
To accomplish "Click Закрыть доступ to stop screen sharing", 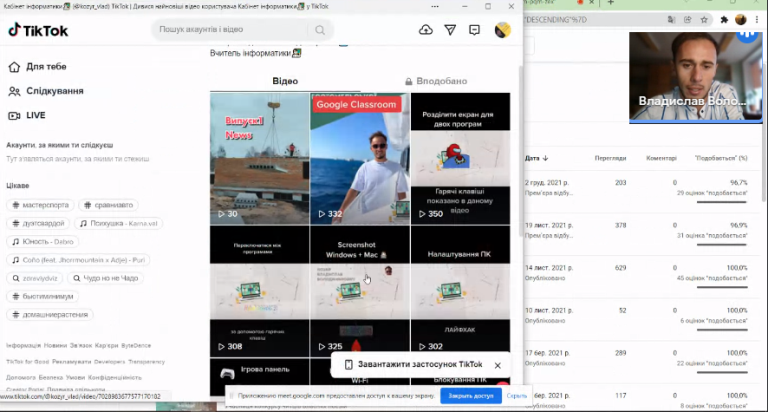I will click(471, 396).
